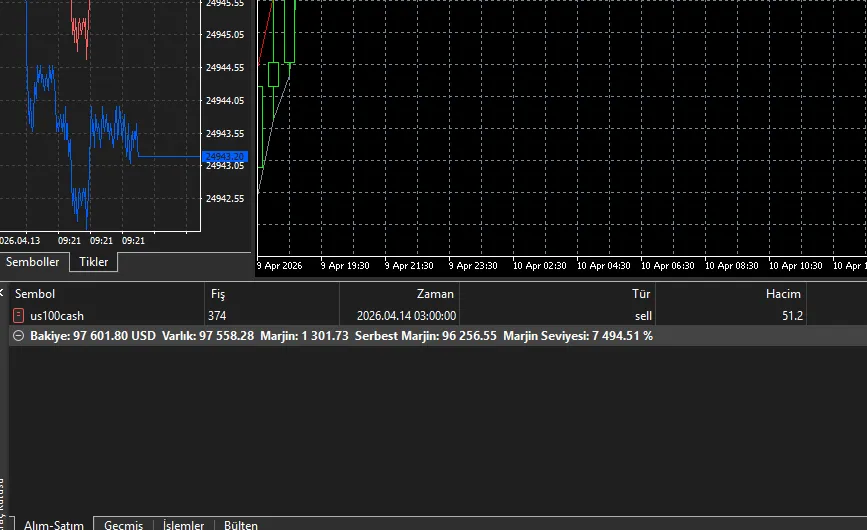
Task: Click the 9 Apr 21:30 time axis label
Action: 409,265
